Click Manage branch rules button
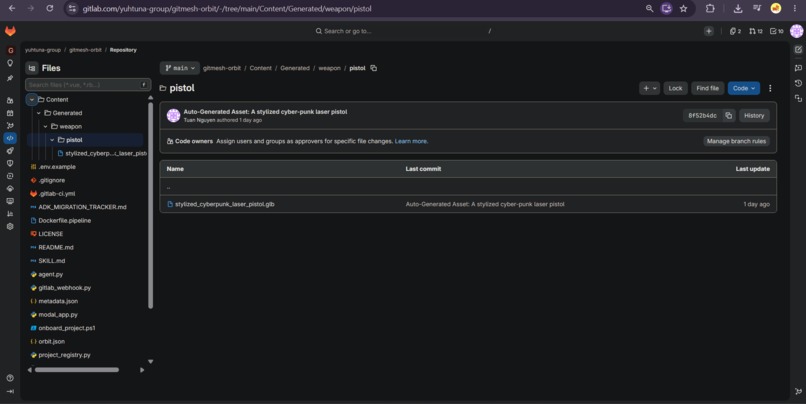This screenshot has height=404, width=806. 736,141
